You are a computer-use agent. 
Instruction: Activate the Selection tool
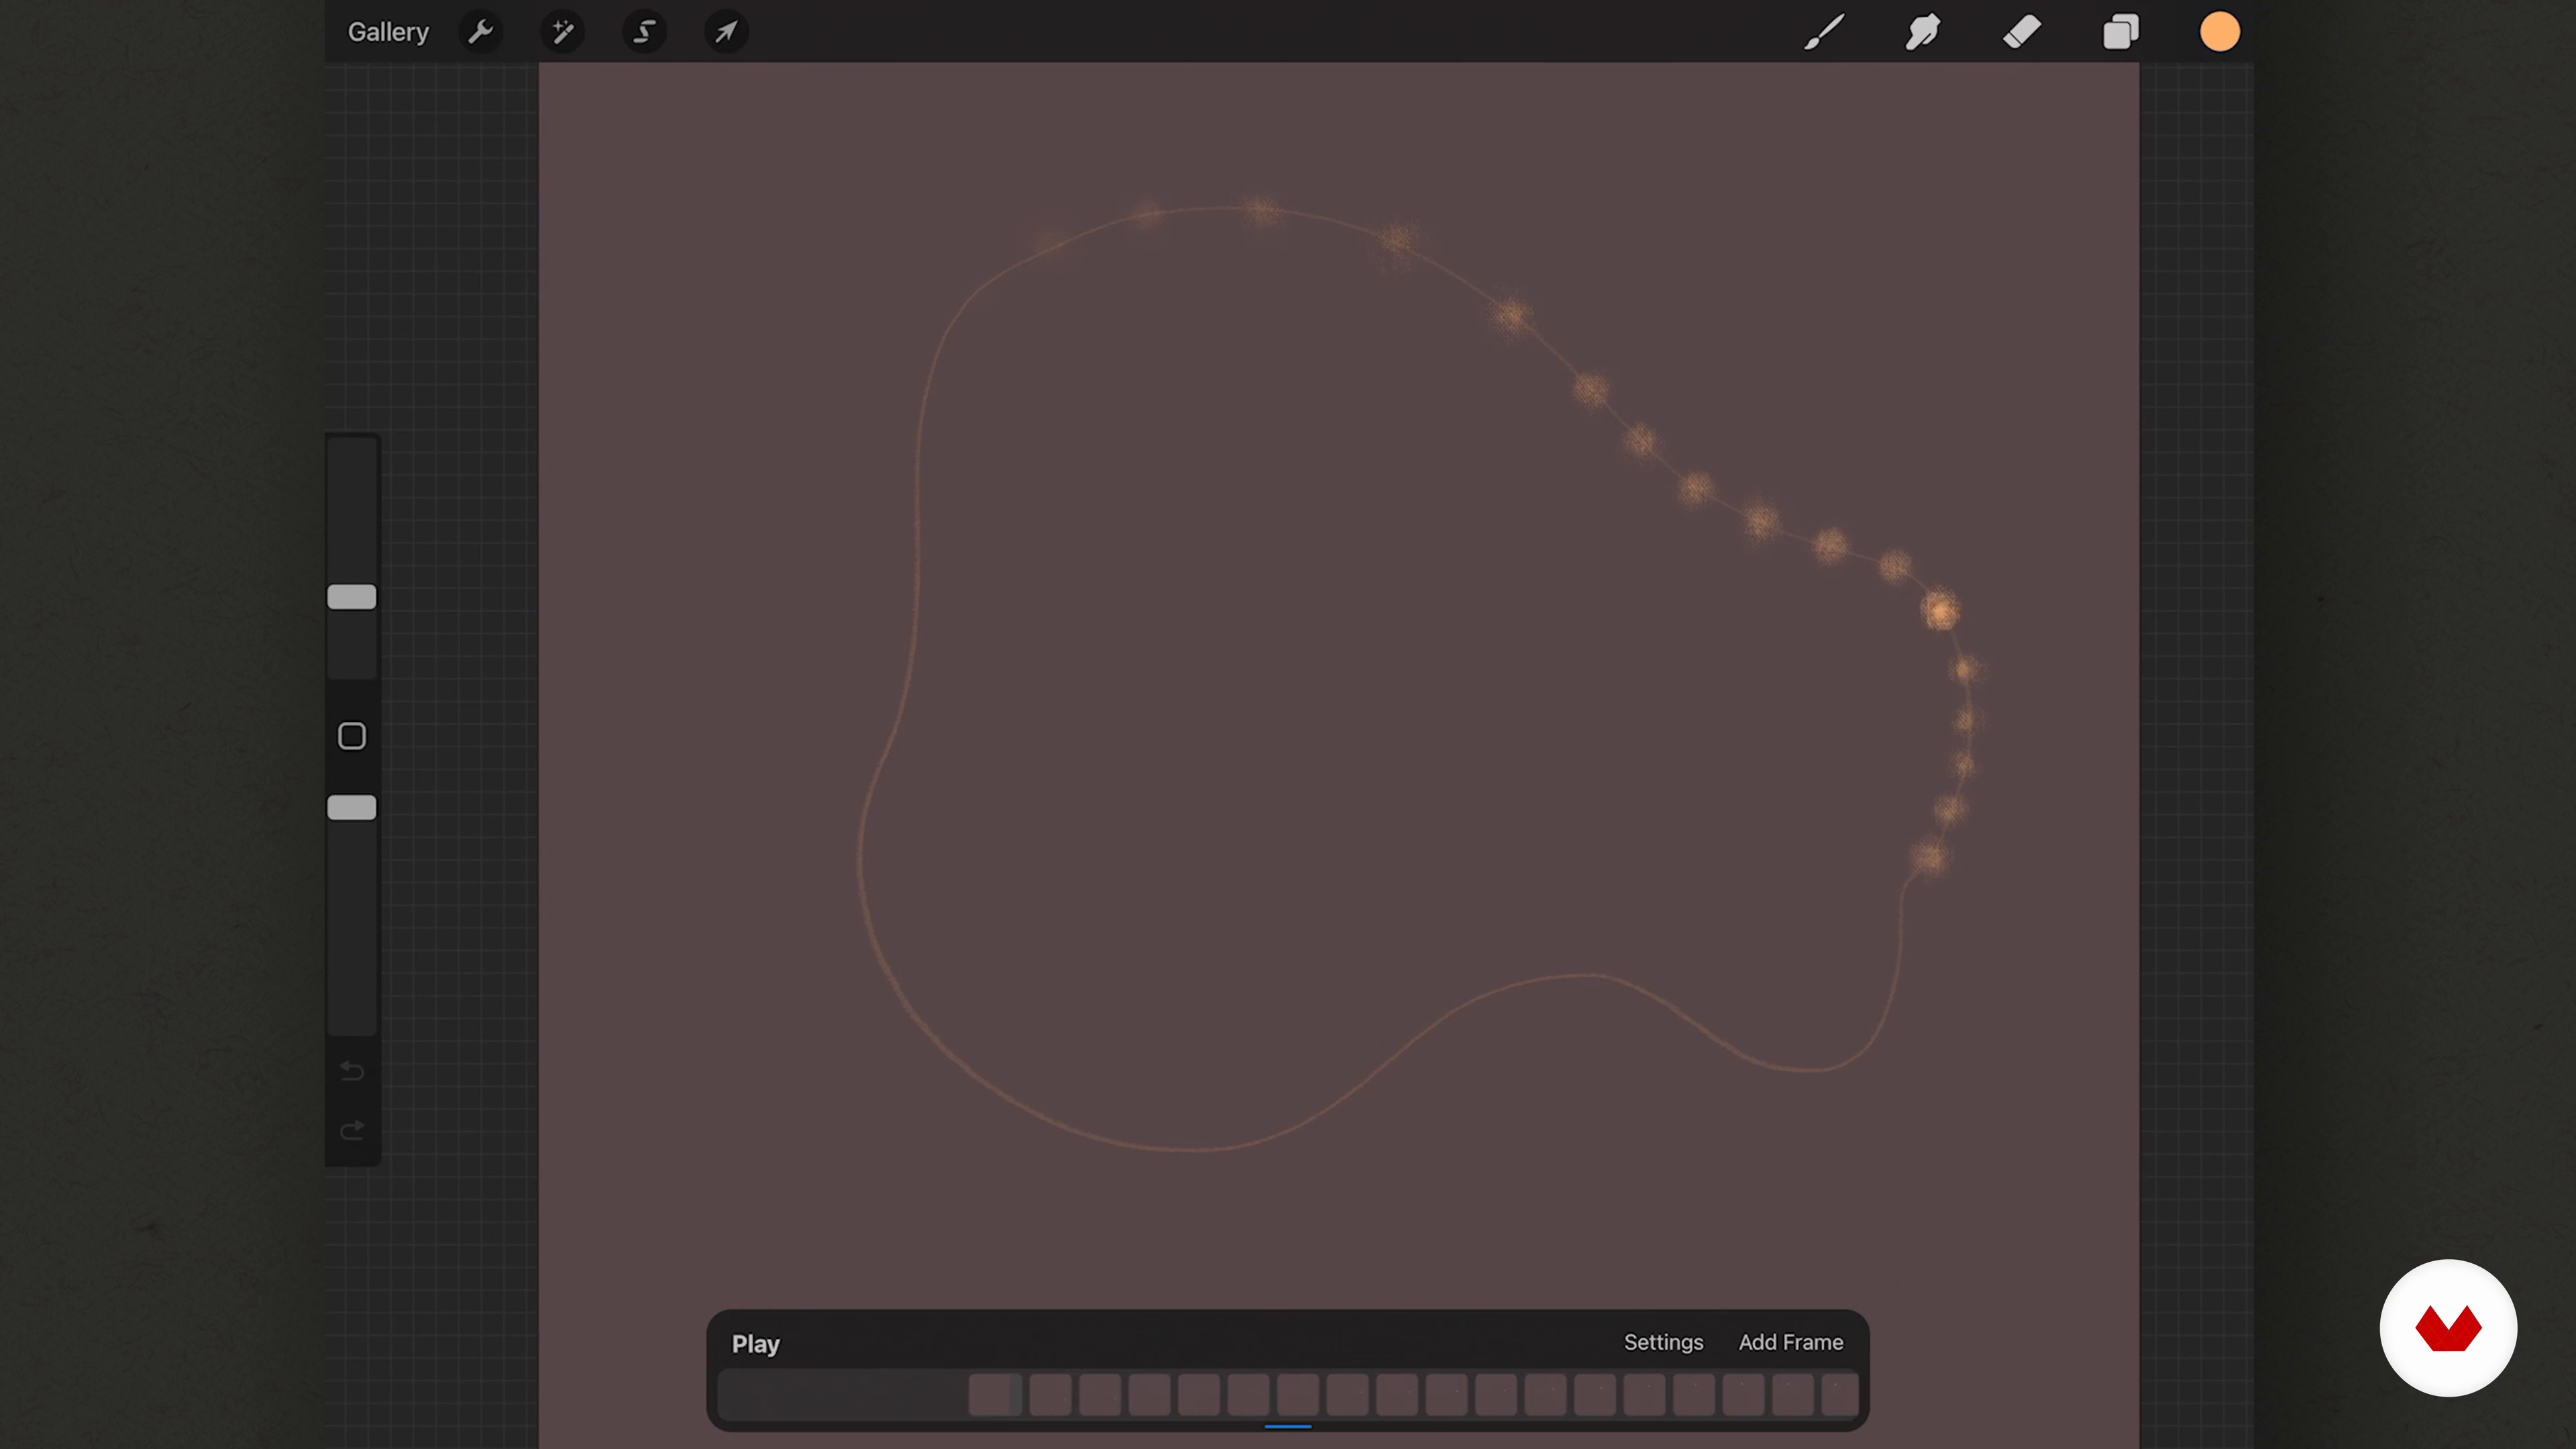point(645,32)
